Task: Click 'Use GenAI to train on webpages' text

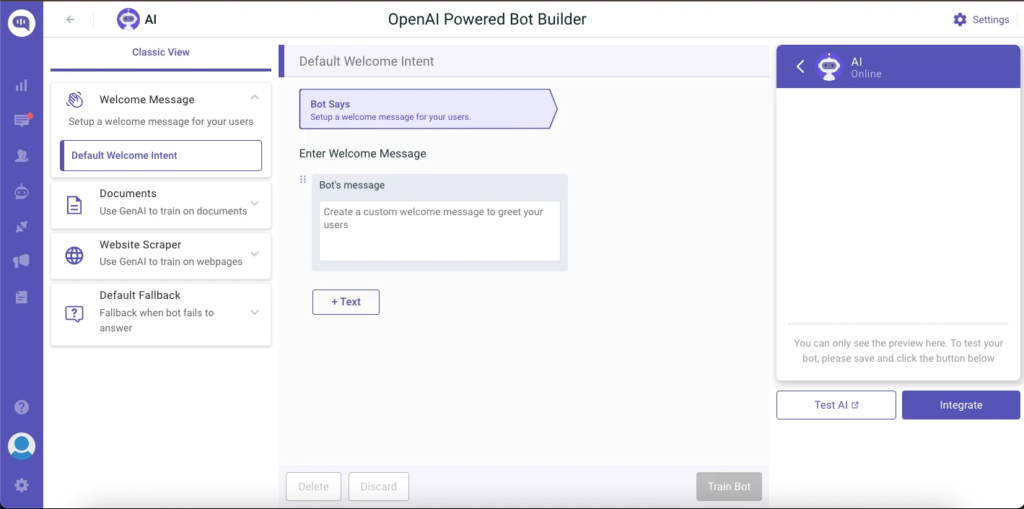Action: click(x=171, y=261)
